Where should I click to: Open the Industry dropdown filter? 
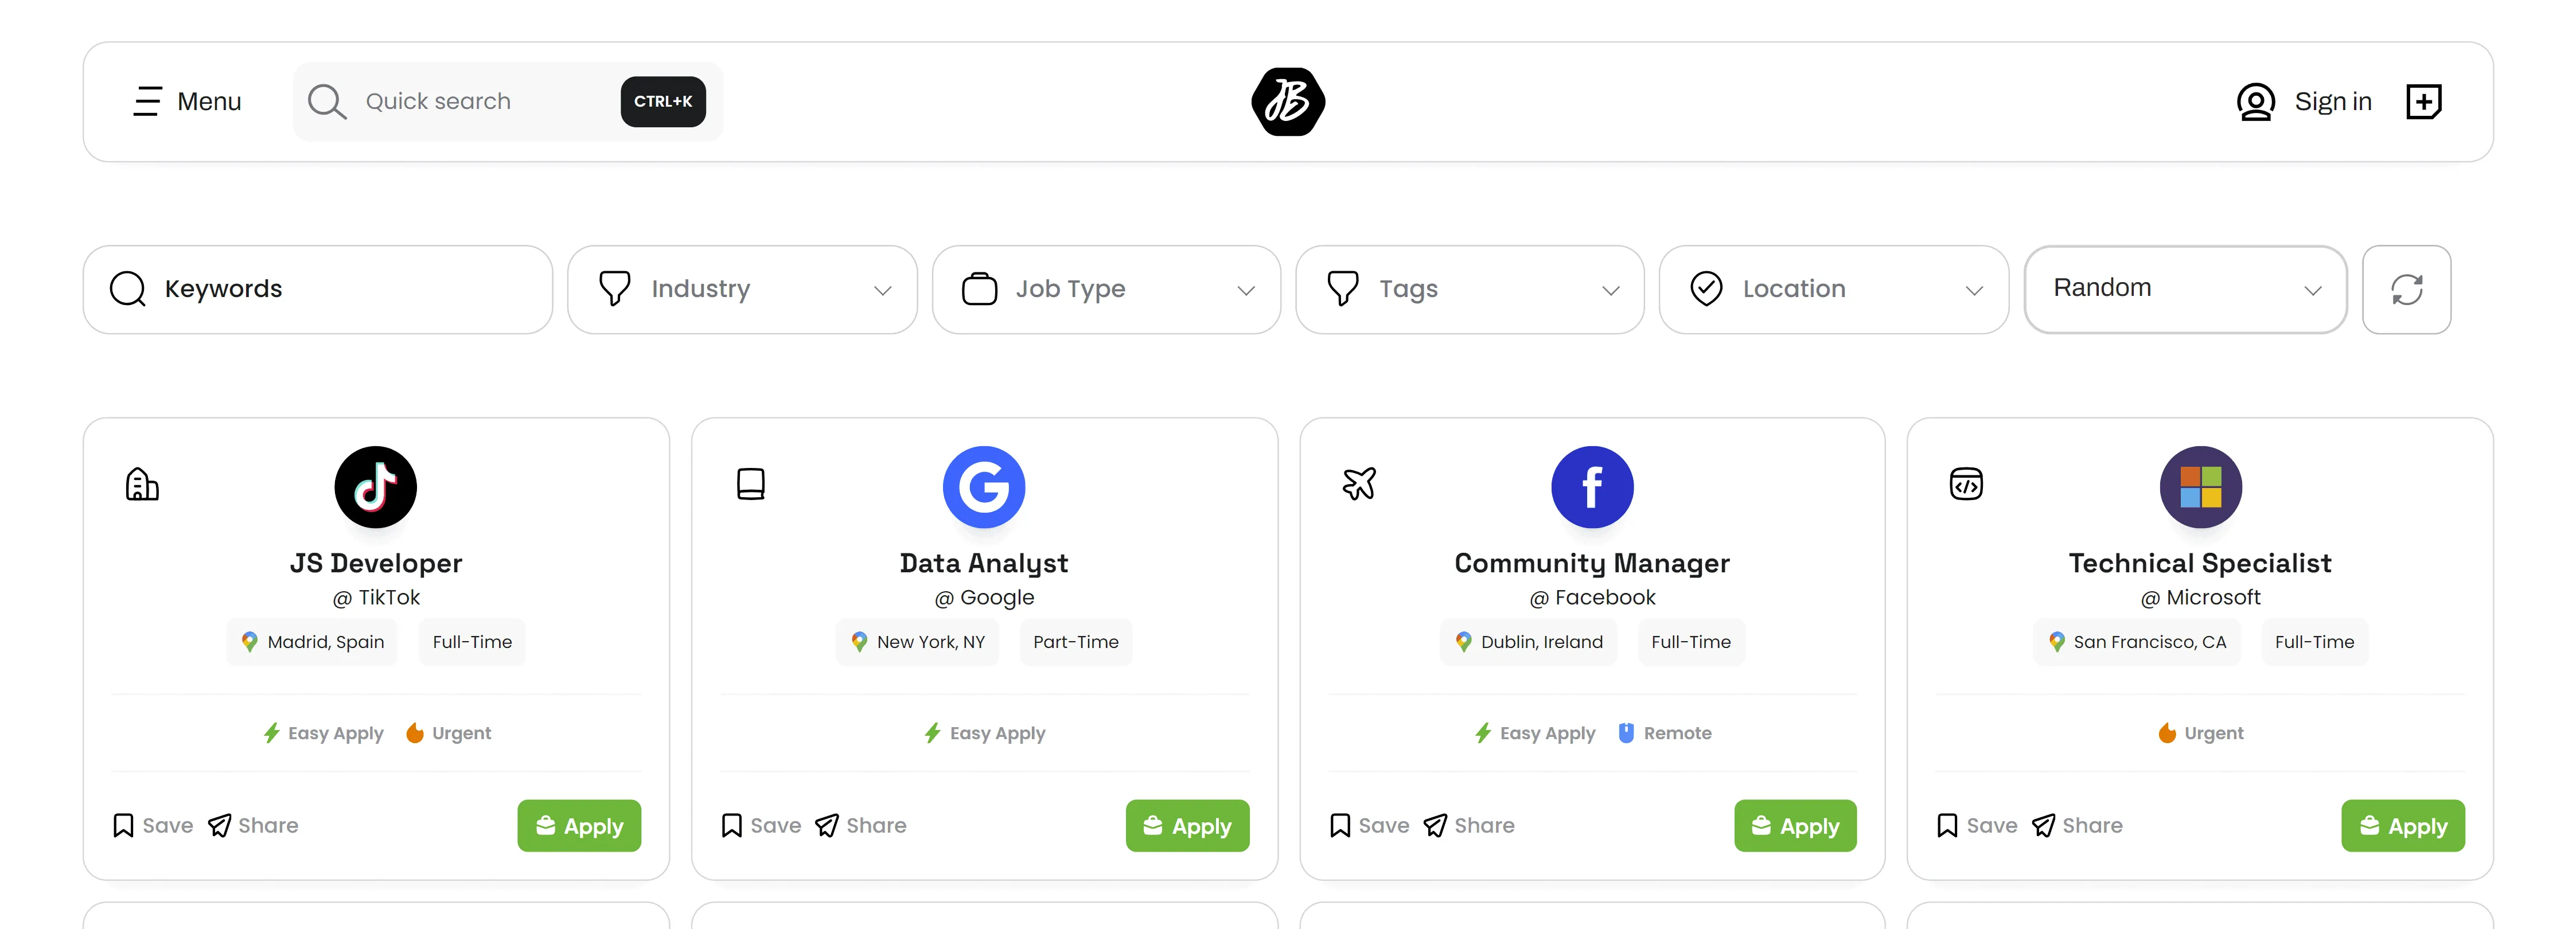tap(742, 290)
